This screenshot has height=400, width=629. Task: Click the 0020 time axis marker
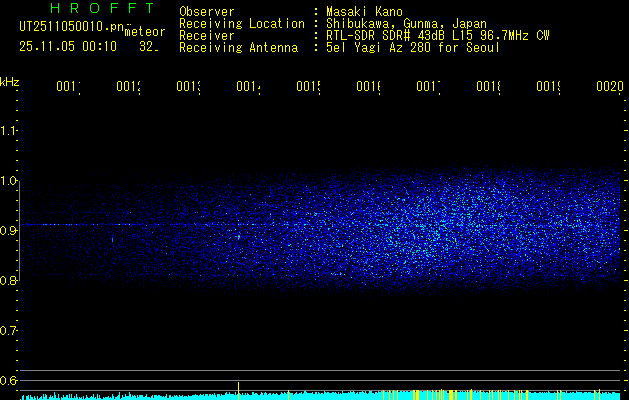tap(610, 86)
